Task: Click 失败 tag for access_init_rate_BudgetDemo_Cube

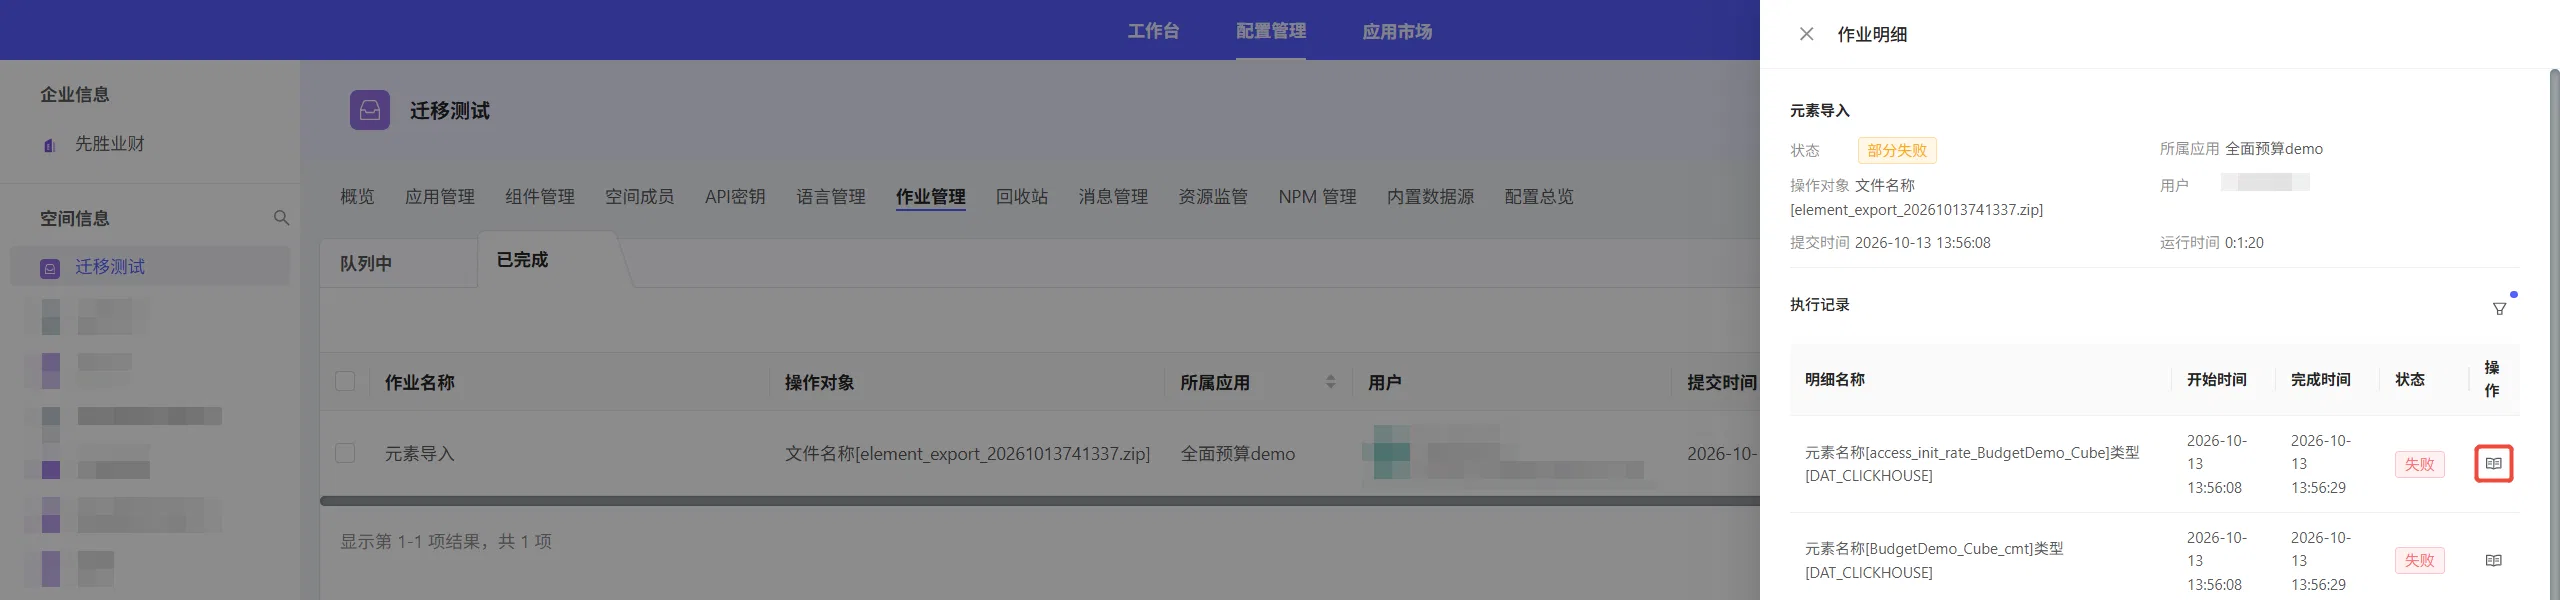Action: coord(2419,464)
